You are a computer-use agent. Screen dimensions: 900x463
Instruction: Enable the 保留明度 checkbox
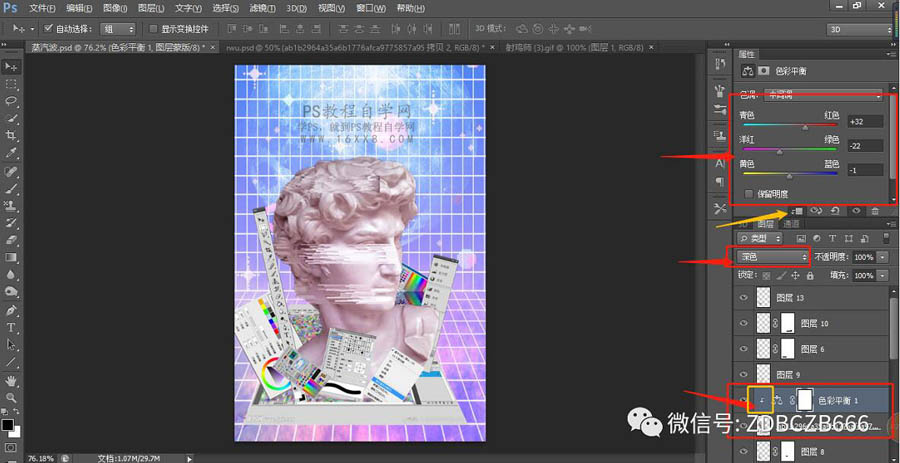click(749, 193)
